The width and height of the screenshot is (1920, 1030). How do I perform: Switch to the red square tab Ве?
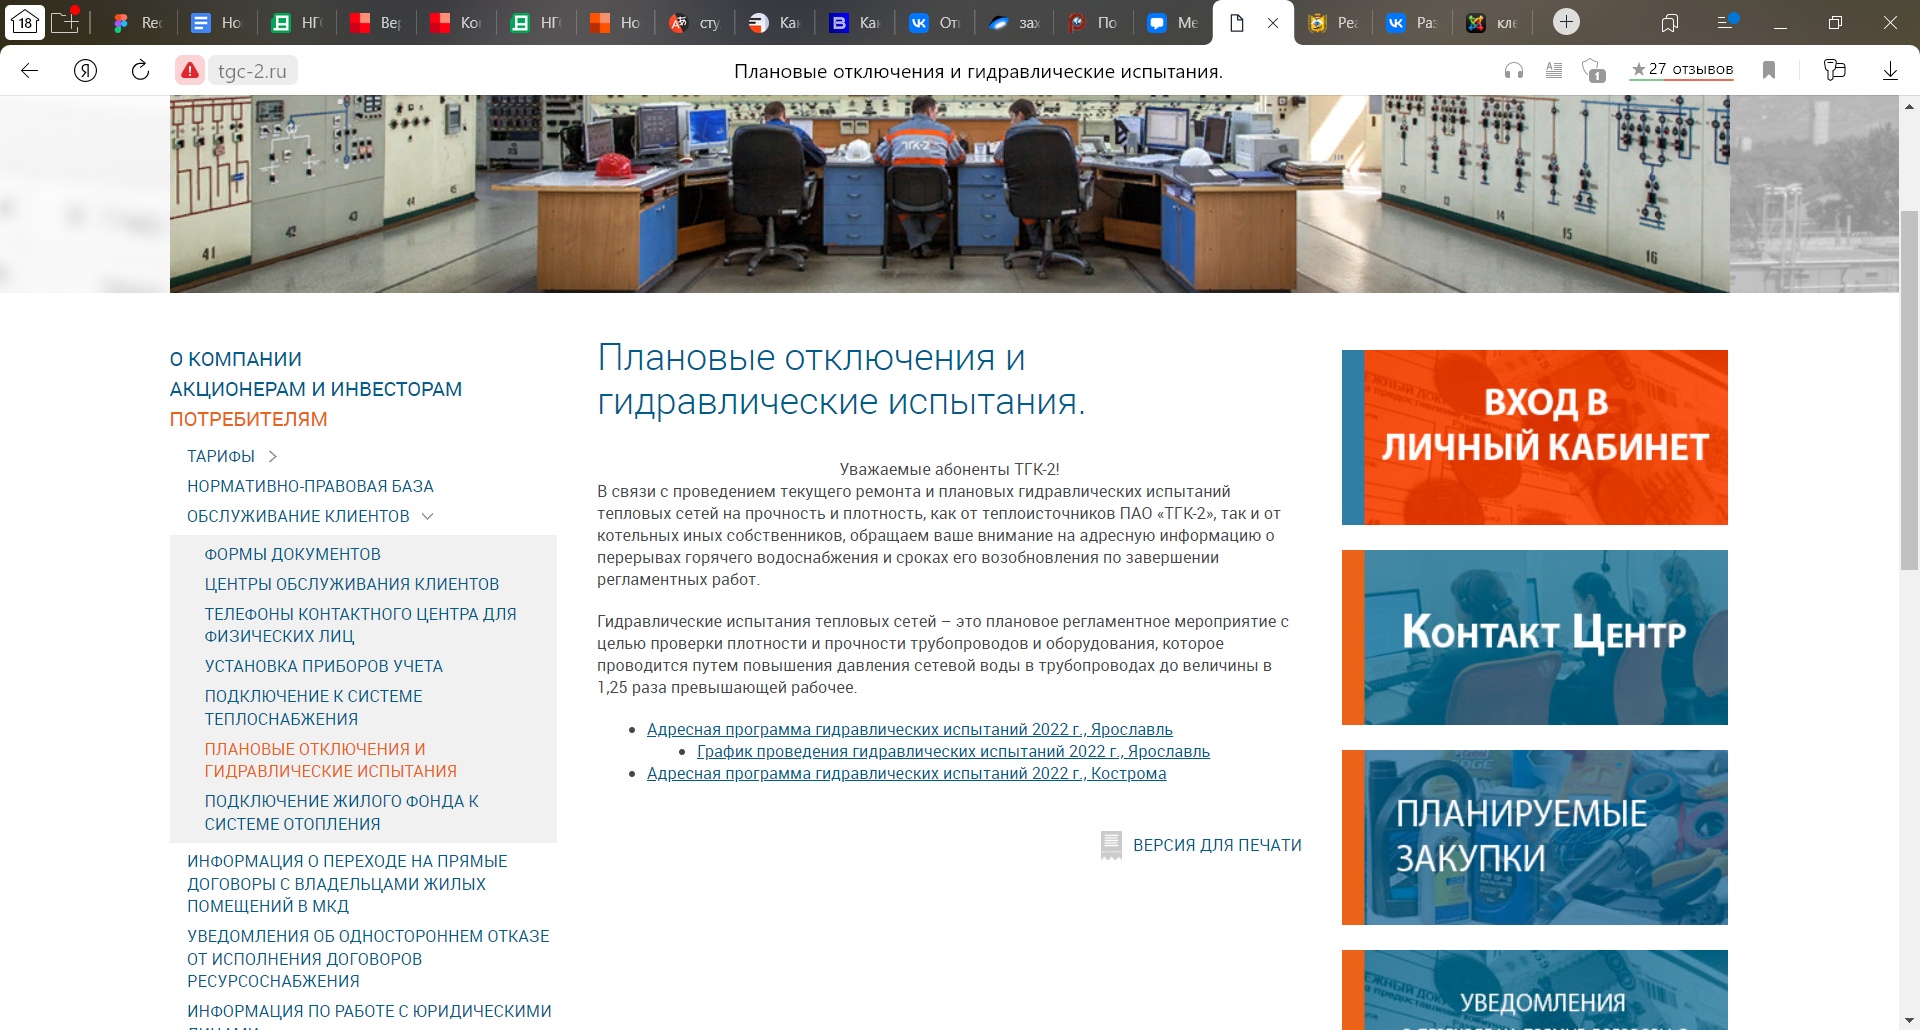[x=376, y=22]
